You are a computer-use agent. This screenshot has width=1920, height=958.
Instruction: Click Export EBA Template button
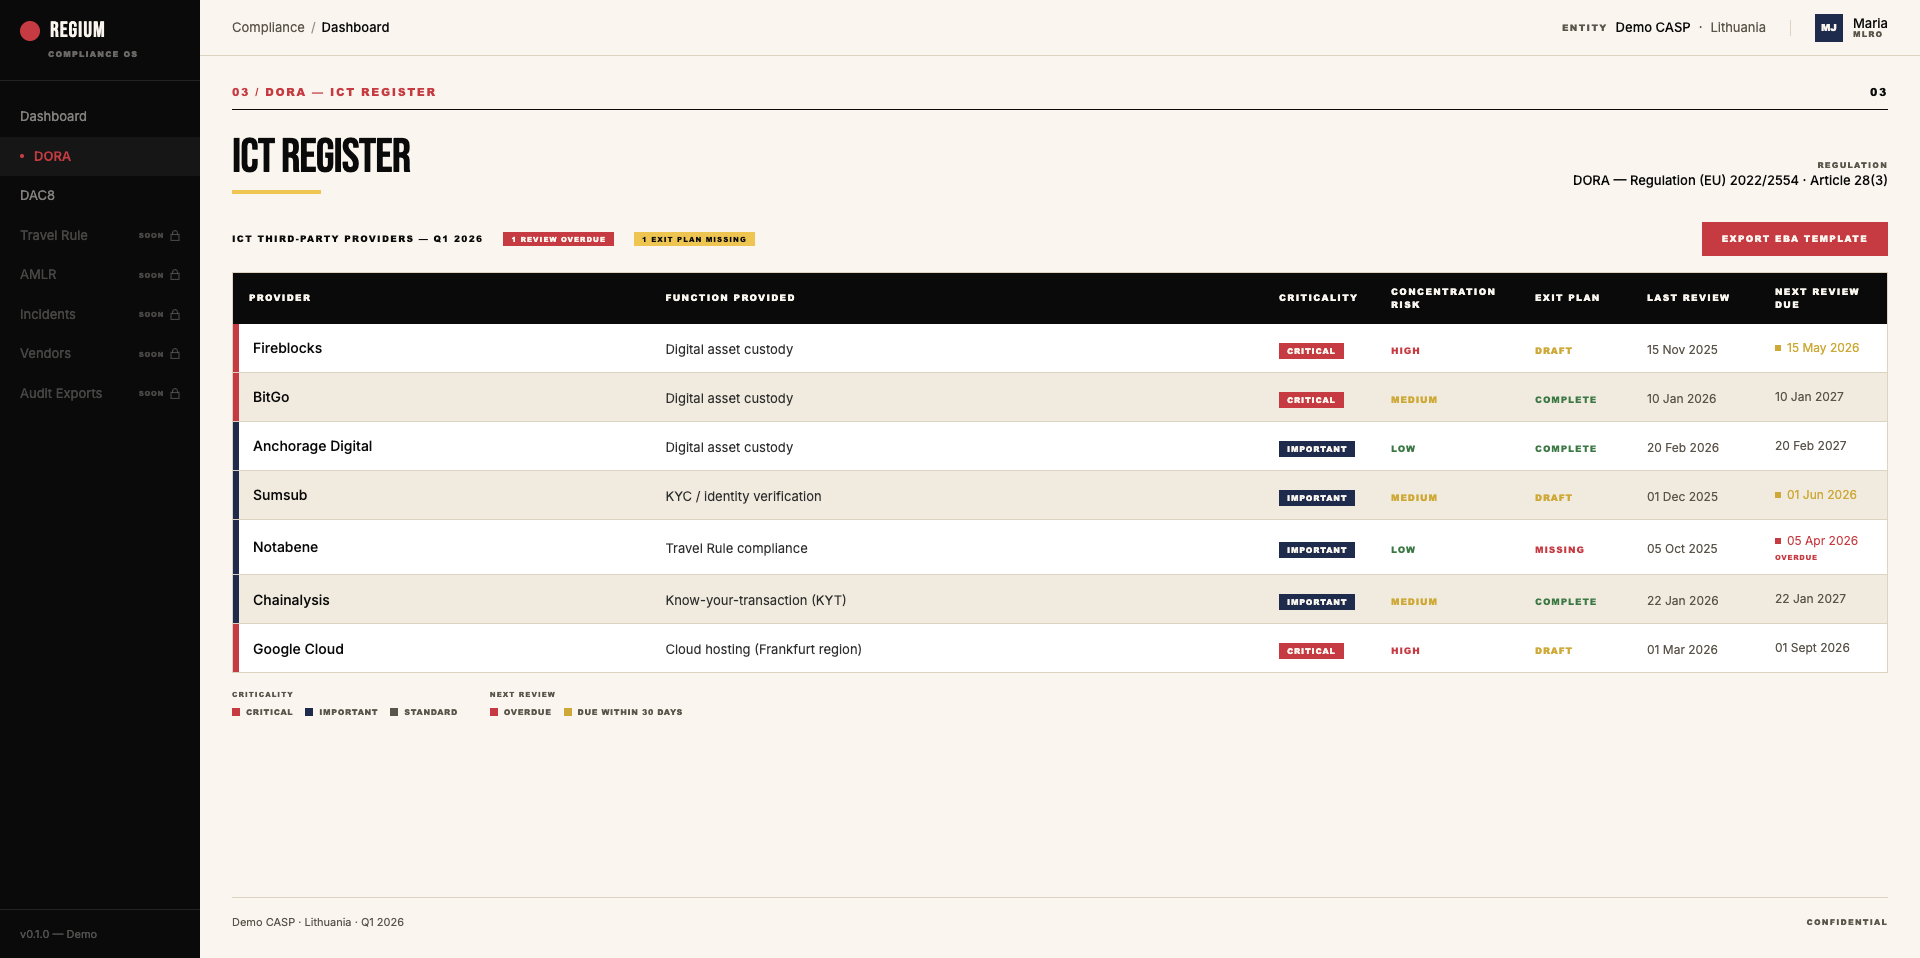(1794, 239)
